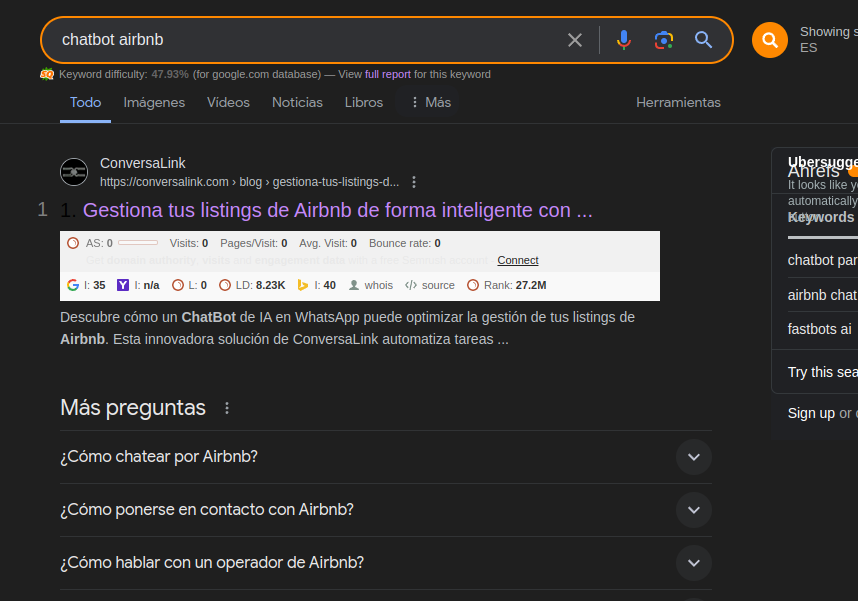Open Google Lens image search icon

tap(664, 40)
